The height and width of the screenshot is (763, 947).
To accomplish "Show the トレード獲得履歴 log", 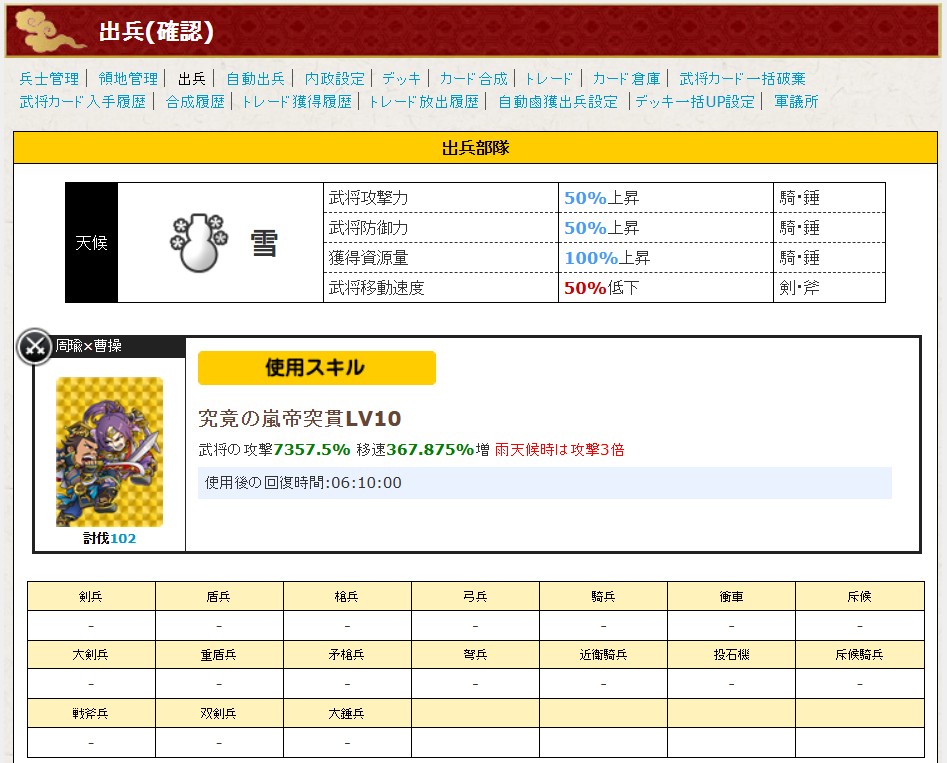I will 296,101.
